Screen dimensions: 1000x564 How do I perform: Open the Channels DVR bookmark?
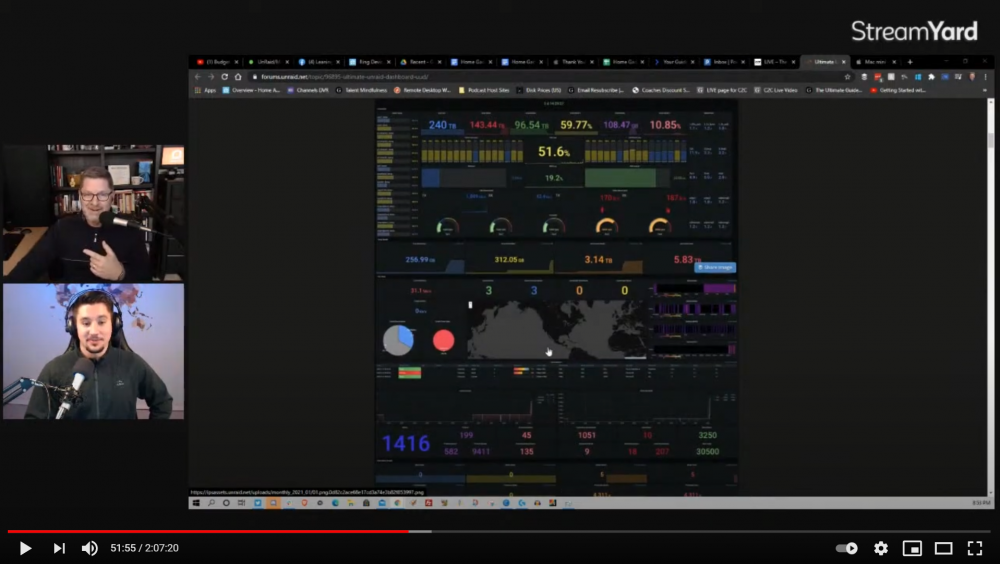click(x=308, y=90)
